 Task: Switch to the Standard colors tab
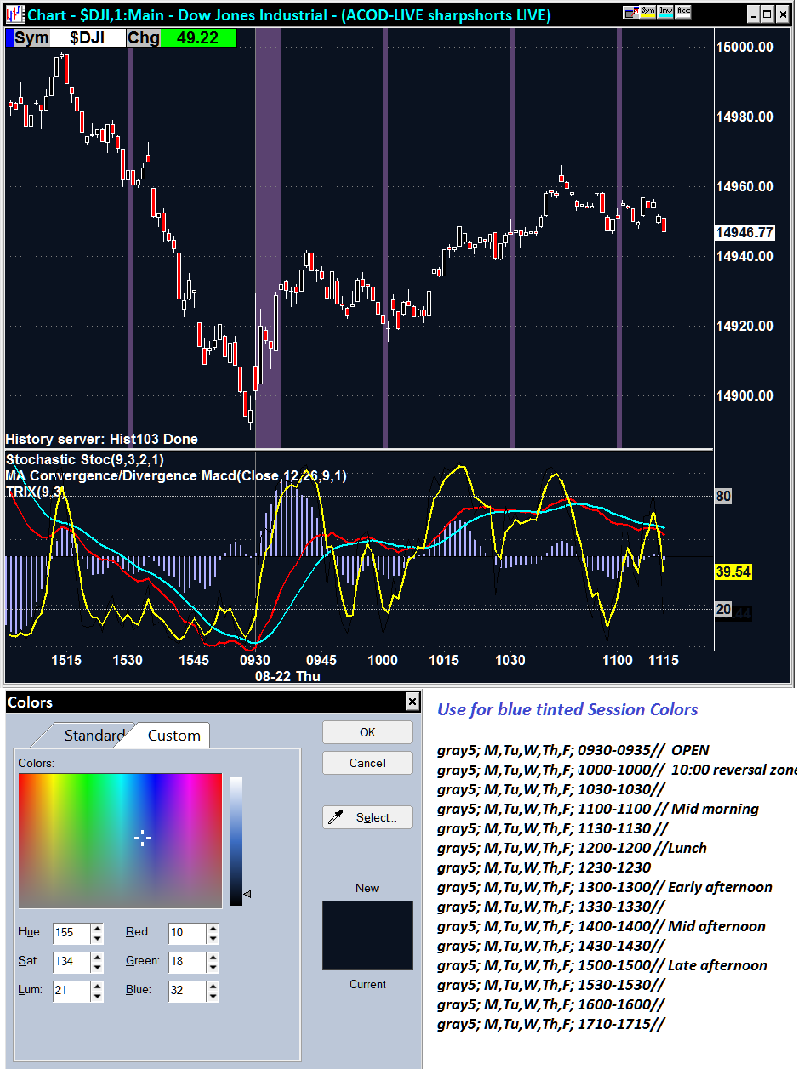point(94,735)
